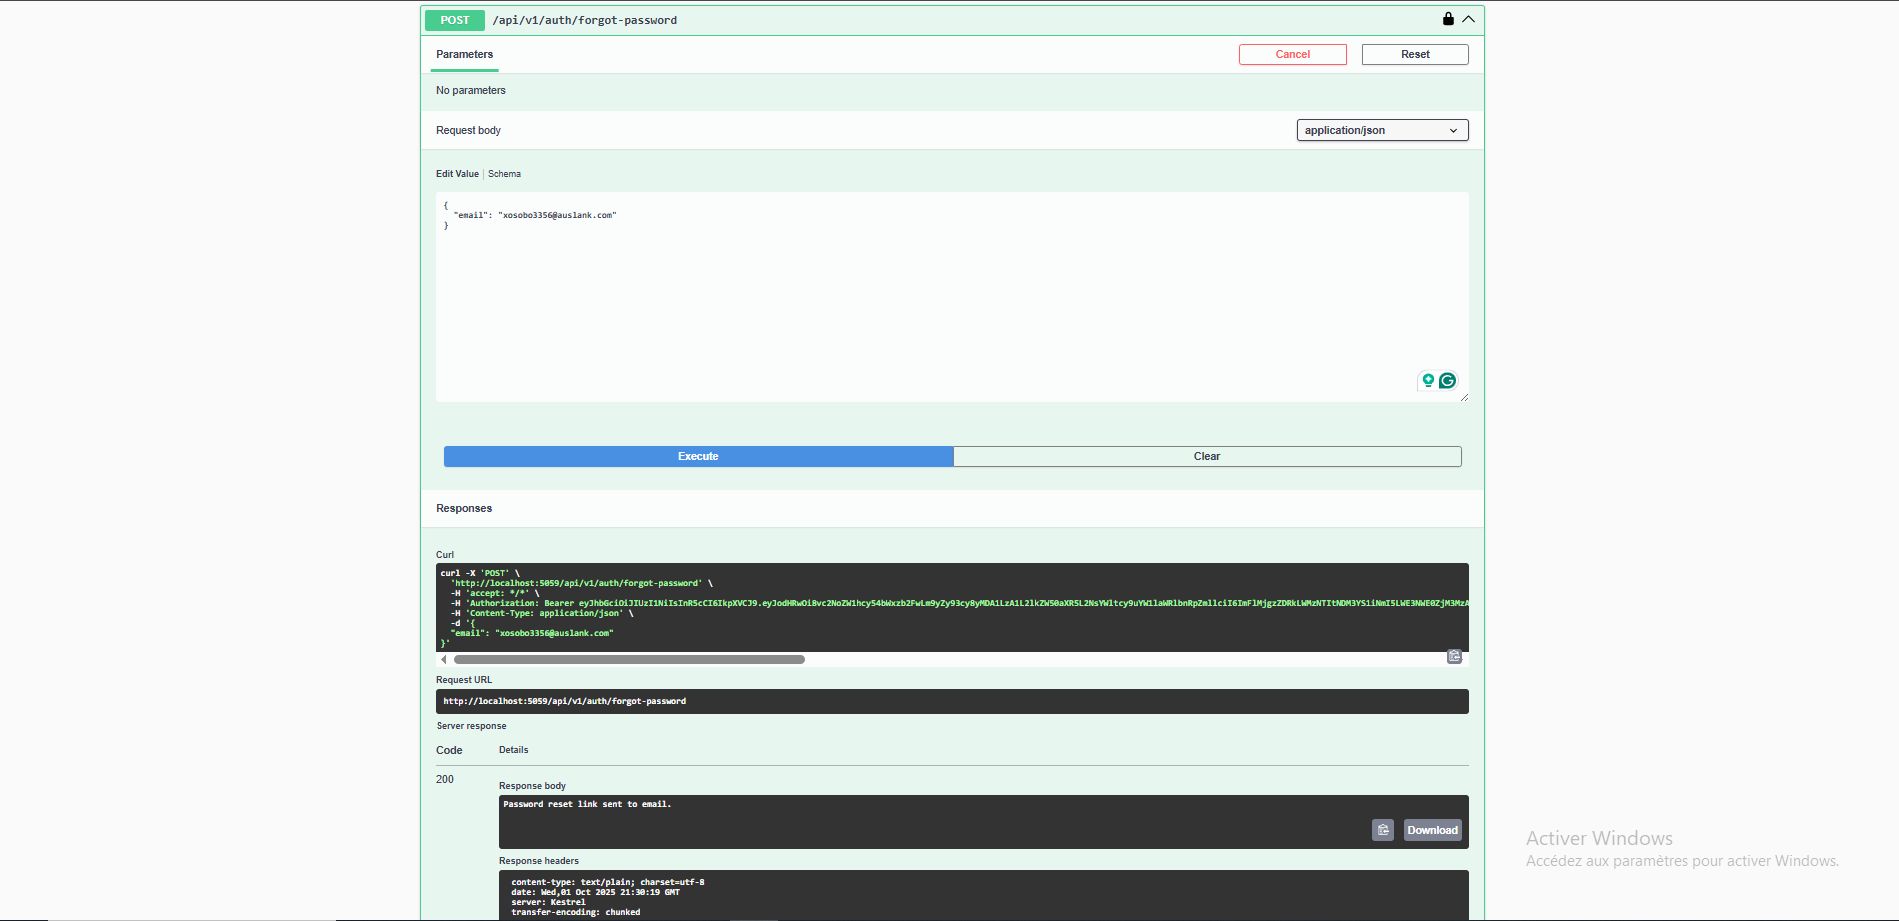Click the green lightbulb suggestion icon
Screen dimensions: 1899x921
[1428, 380]
